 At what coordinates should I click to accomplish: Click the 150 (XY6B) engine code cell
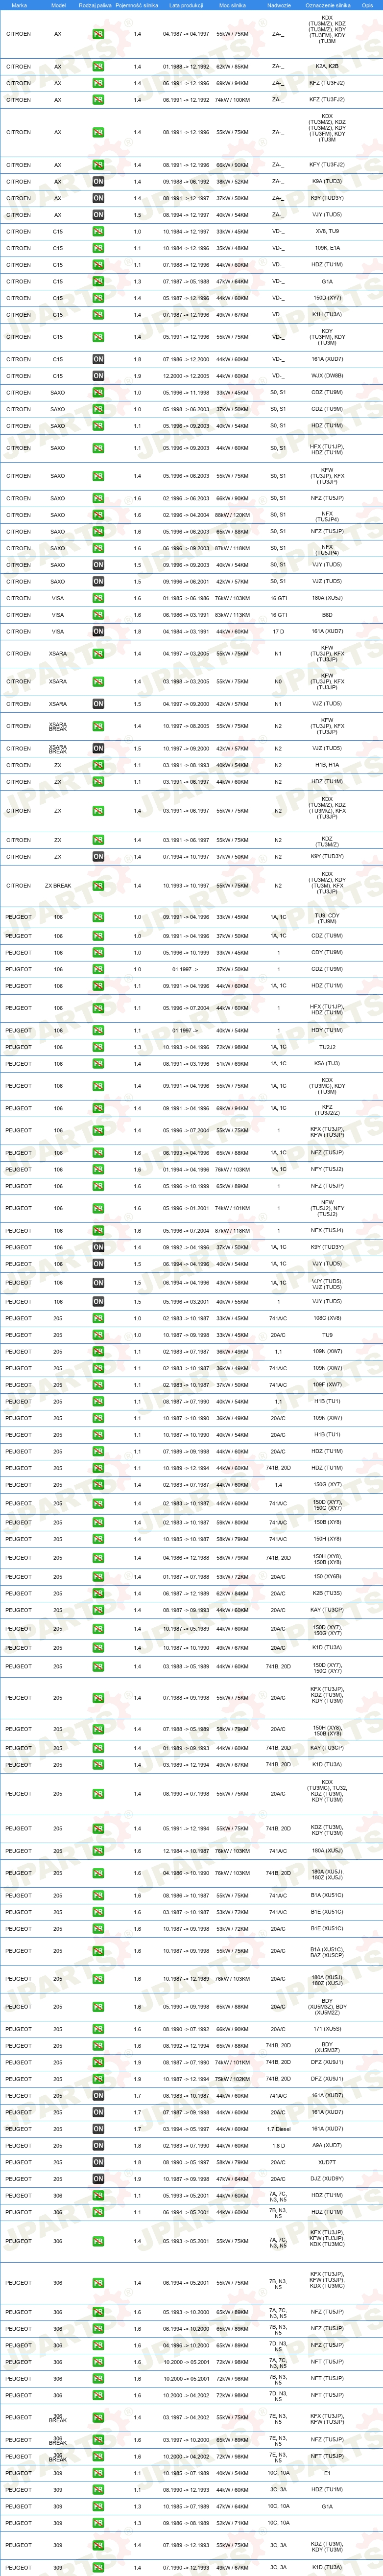pos(327,1577)
